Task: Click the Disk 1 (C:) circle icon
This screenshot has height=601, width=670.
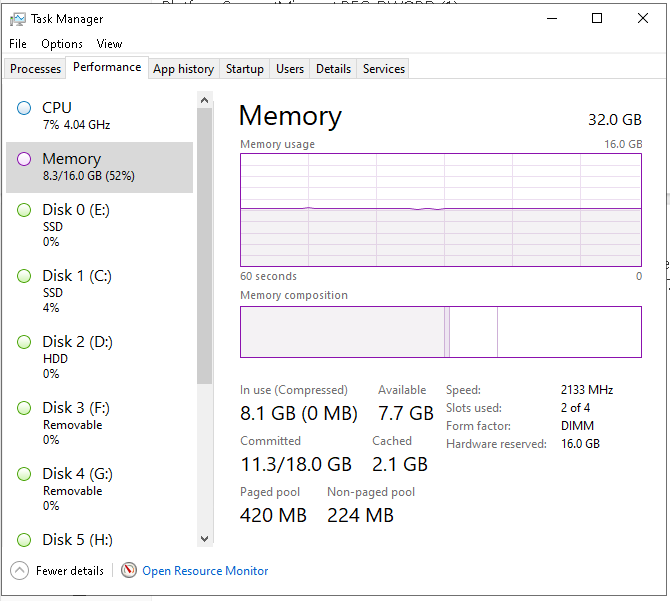Action: tap(24, 276)
